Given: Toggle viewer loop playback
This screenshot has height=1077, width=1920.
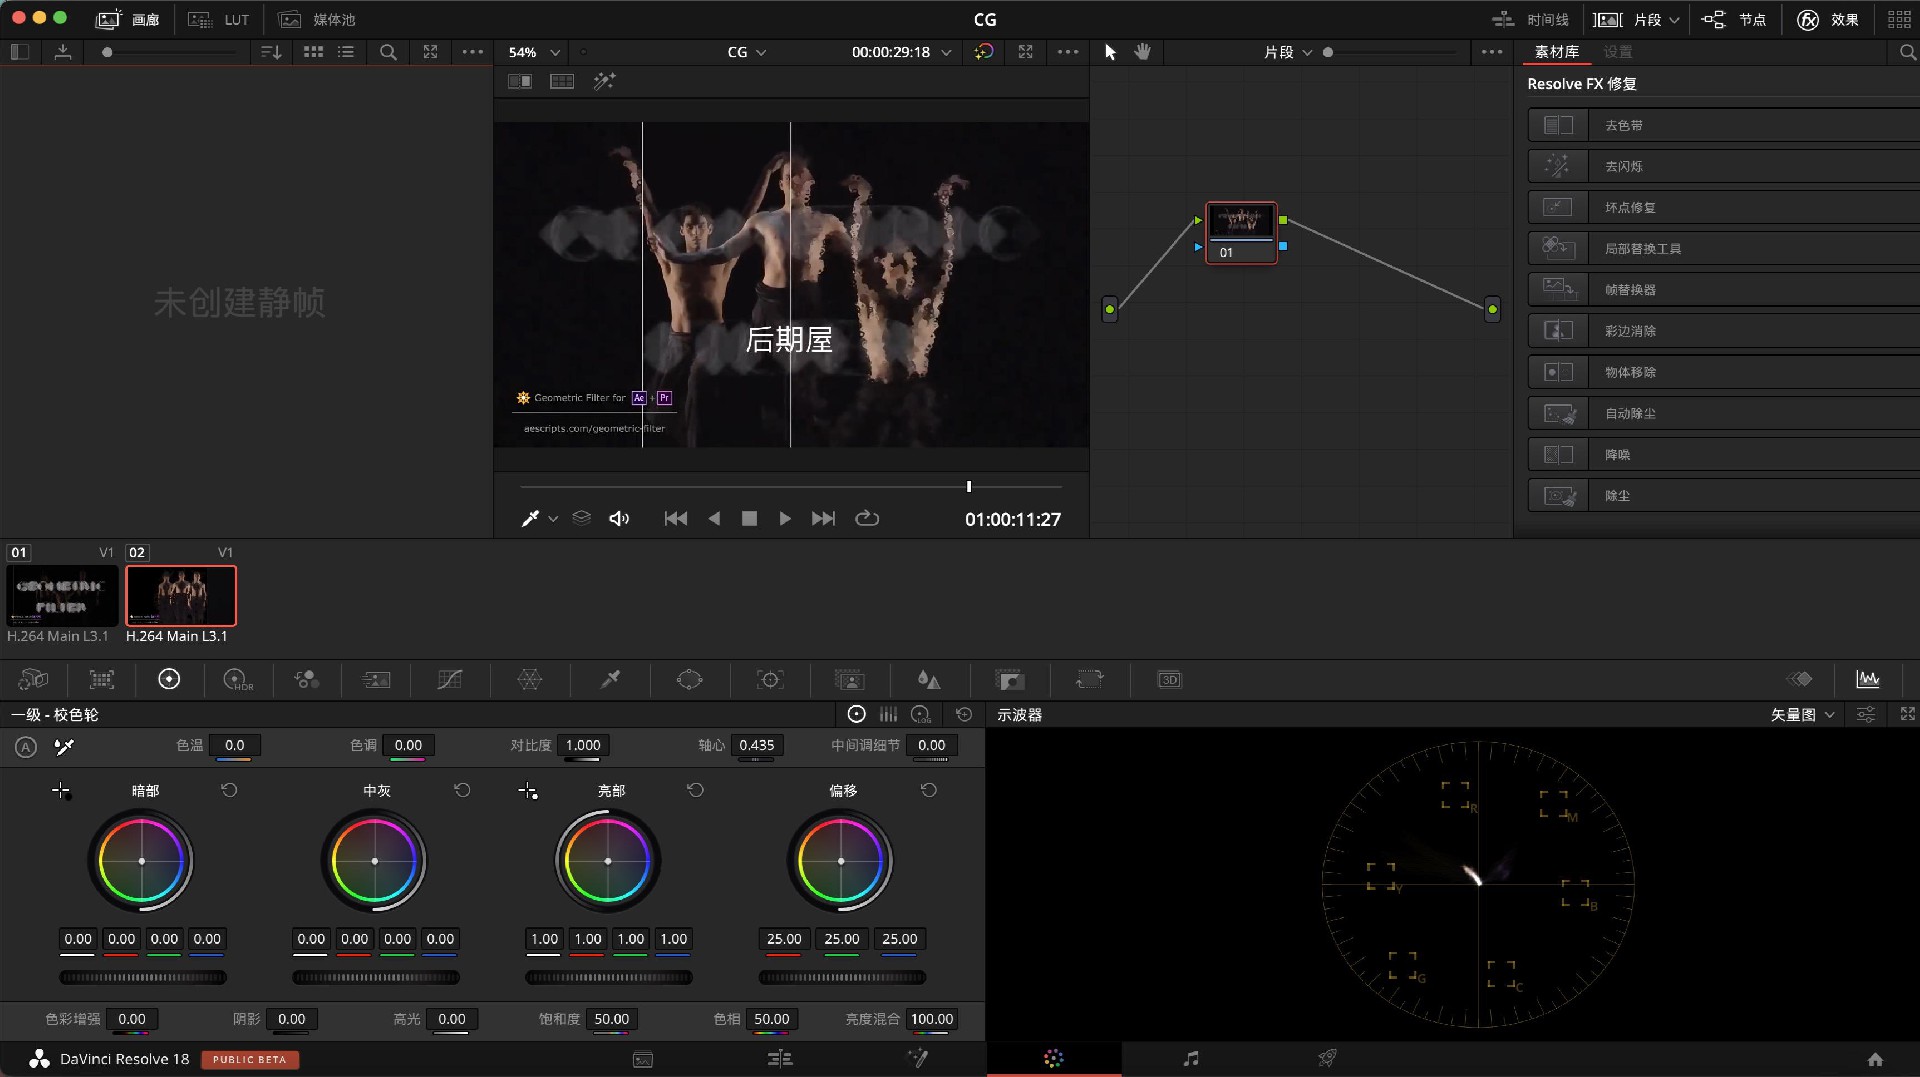Looking at the screenshot, I should click(867, 518).
